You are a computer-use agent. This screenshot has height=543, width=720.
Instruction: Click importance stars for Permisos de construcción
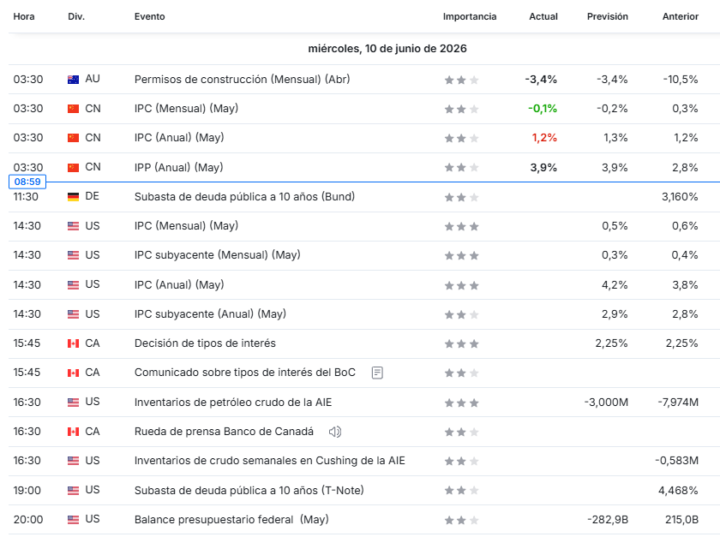click(461, 80)
